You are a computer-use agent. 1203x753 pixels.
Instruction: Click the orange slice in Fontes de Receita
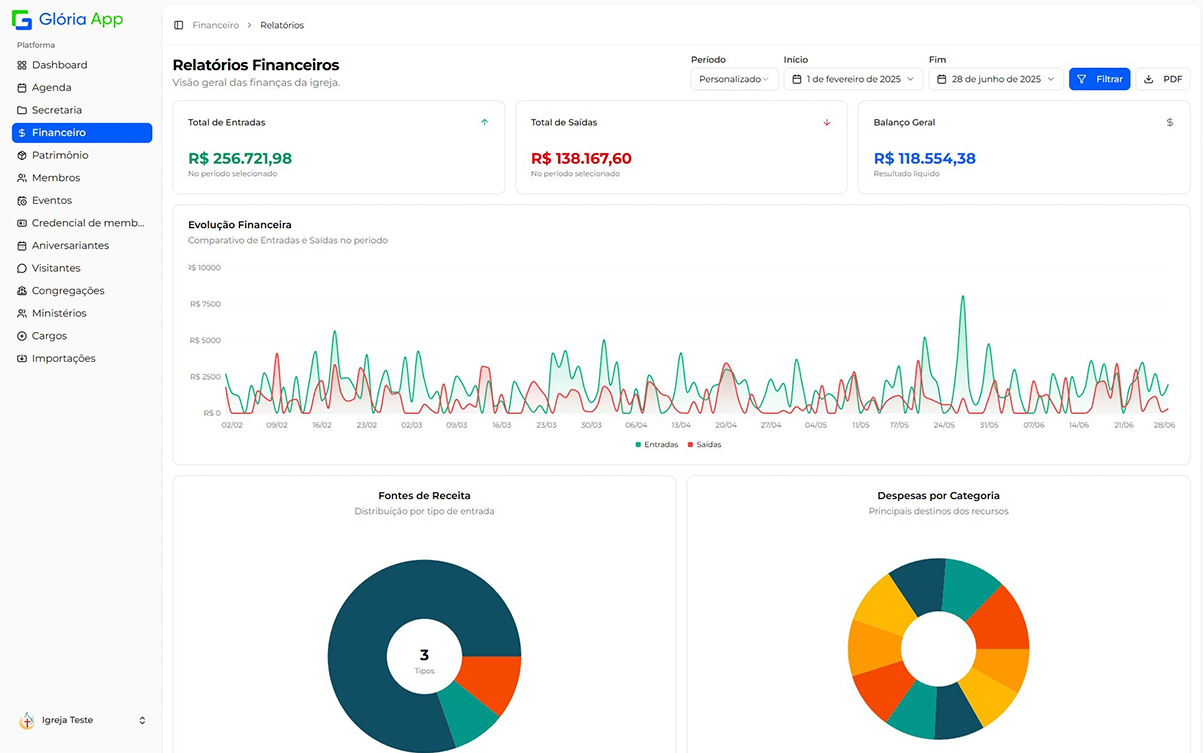pos(495,680)
